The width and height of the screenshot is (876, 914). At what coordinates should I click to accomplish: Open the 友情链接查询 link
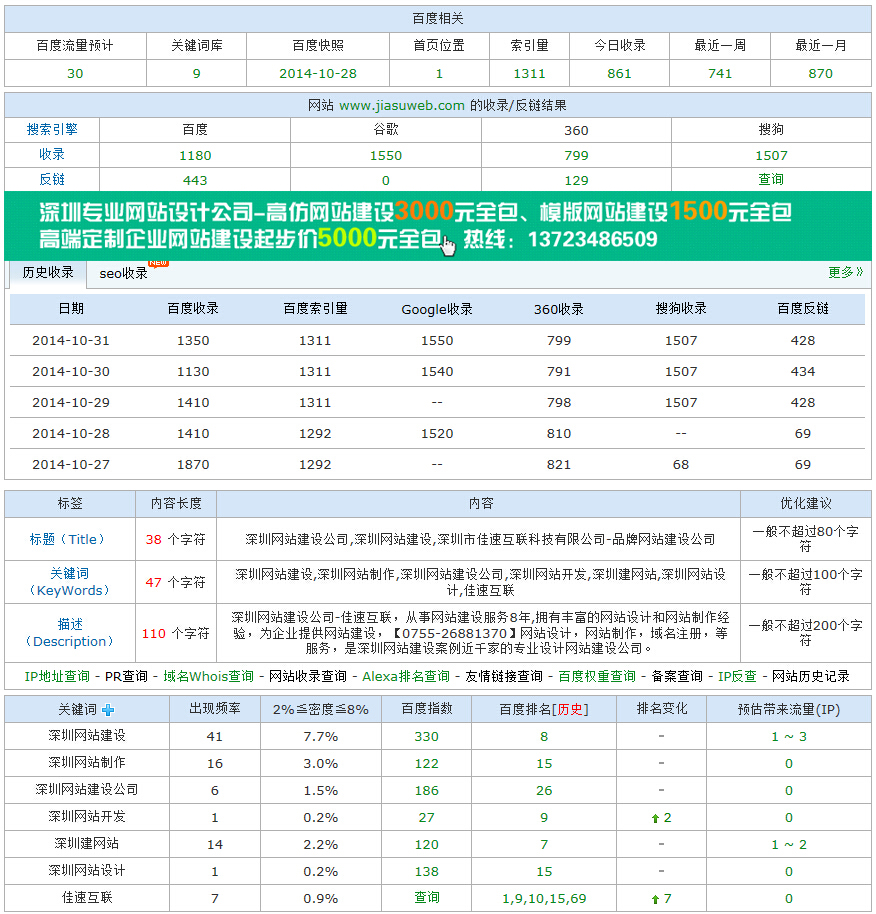point(504,677)
